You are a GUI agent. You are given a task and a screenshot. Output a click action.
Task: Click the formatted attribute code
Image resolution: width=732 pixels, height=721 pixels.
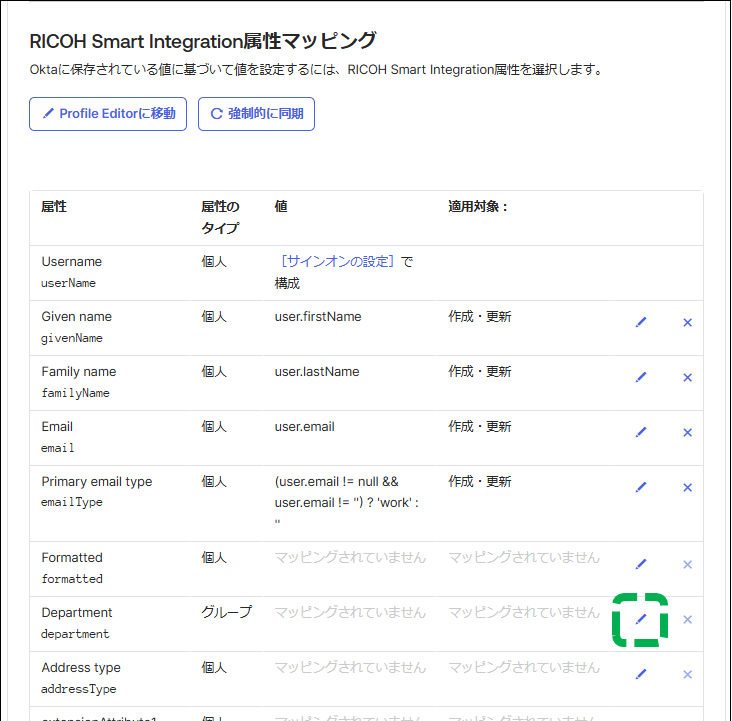(x=72, y=579)
